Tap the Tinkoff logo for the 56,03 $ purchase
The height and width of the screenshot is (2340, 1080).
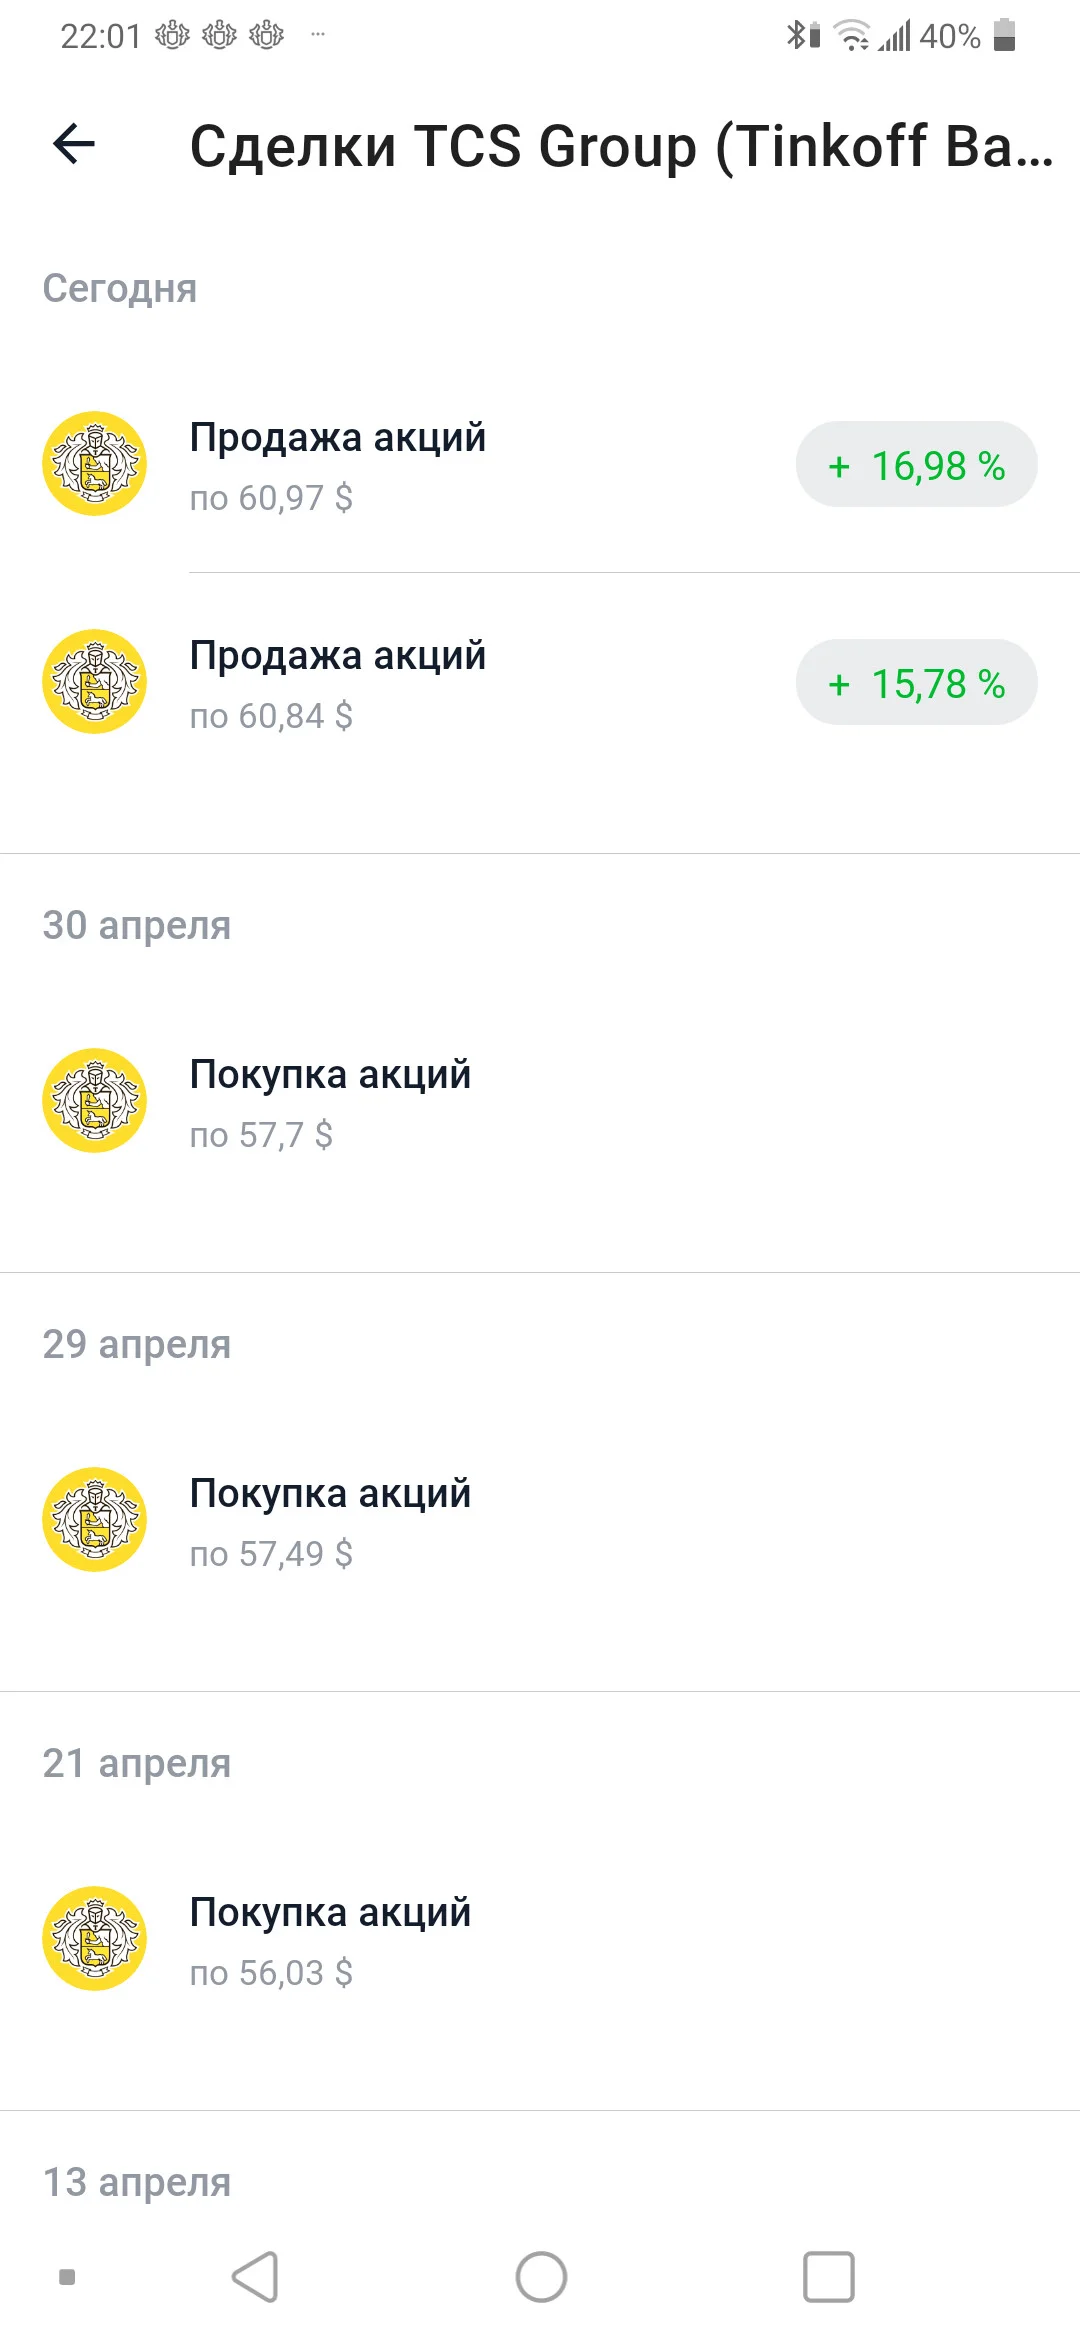tap(95, 1939)
